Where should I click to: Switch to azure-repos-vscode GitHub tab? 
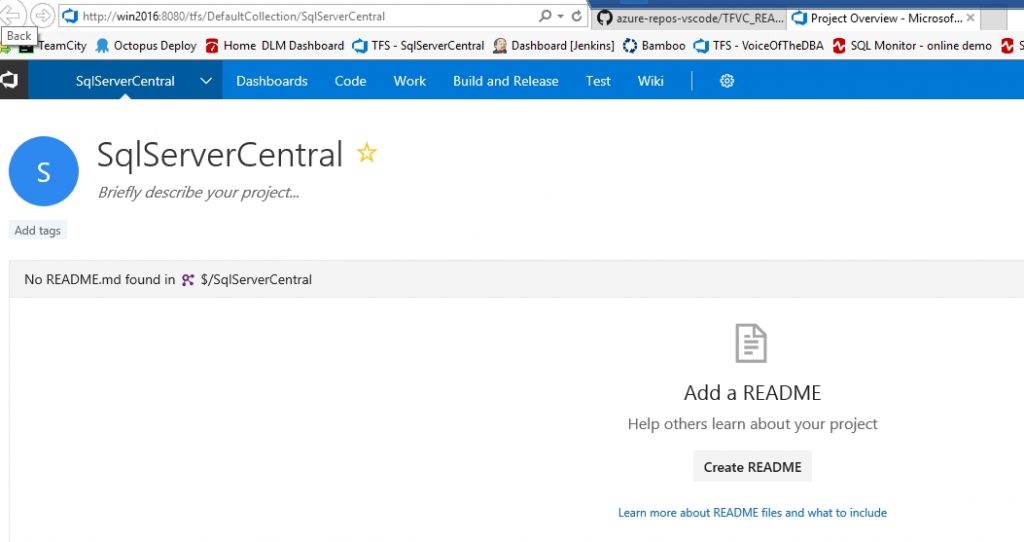(690, 18)
